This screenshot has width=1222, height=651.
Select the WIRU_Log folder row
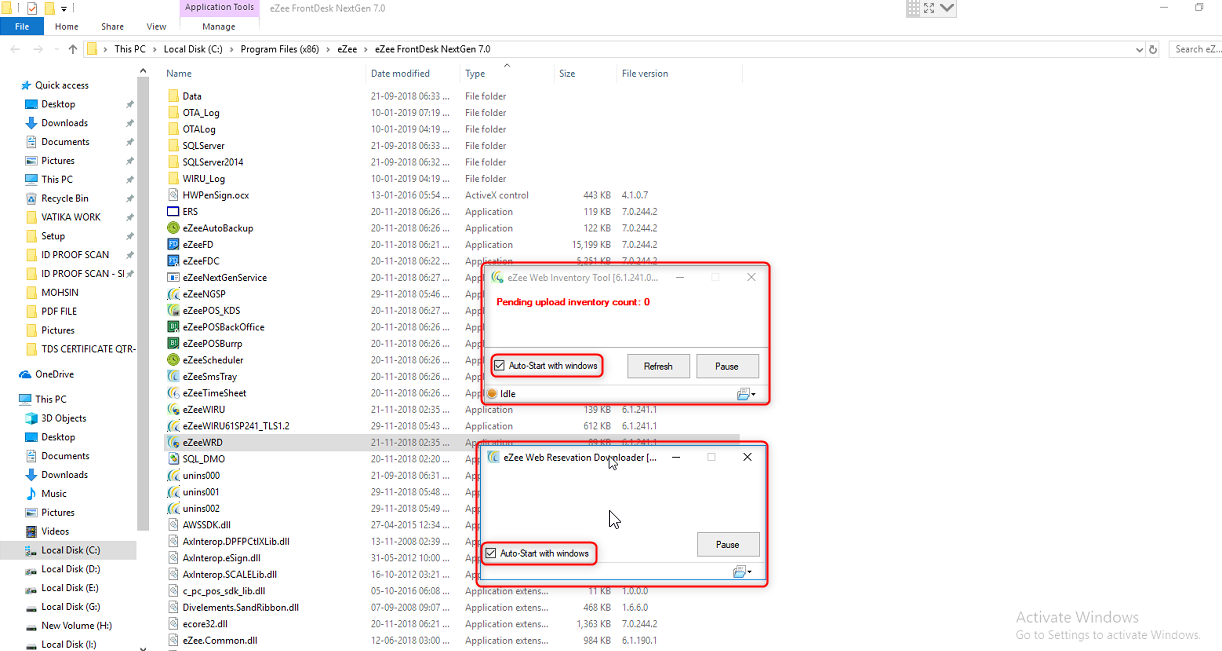tap(453, 179)
